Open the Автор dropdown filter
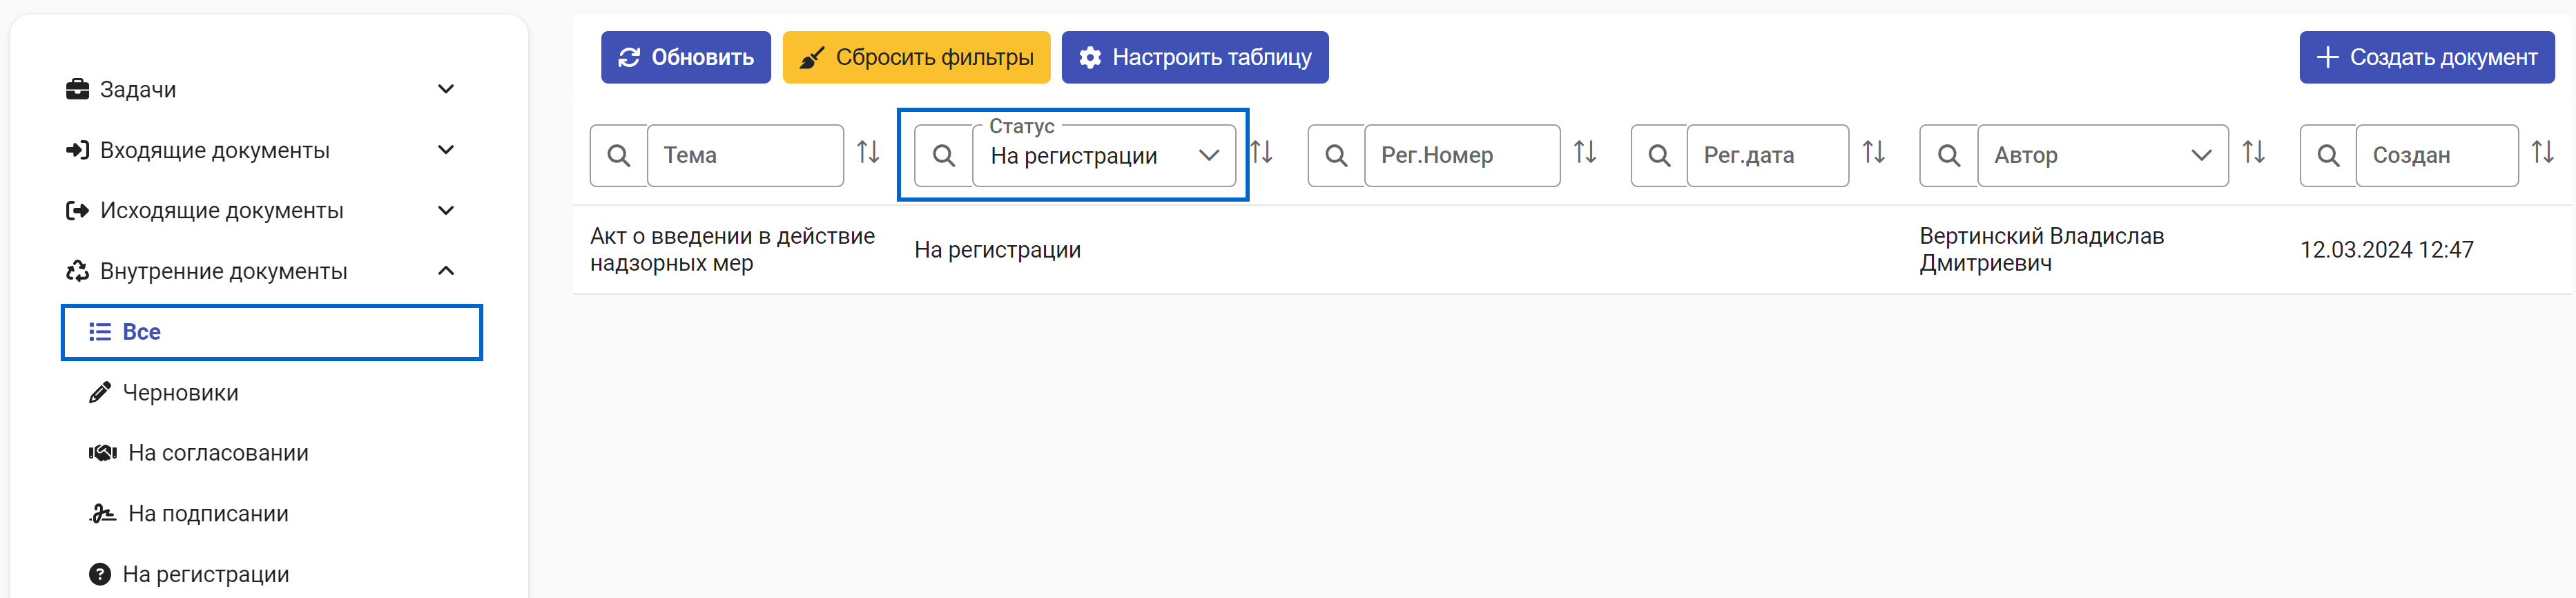The width and height of the screenshot is (2576, 598). point(2103,155)
